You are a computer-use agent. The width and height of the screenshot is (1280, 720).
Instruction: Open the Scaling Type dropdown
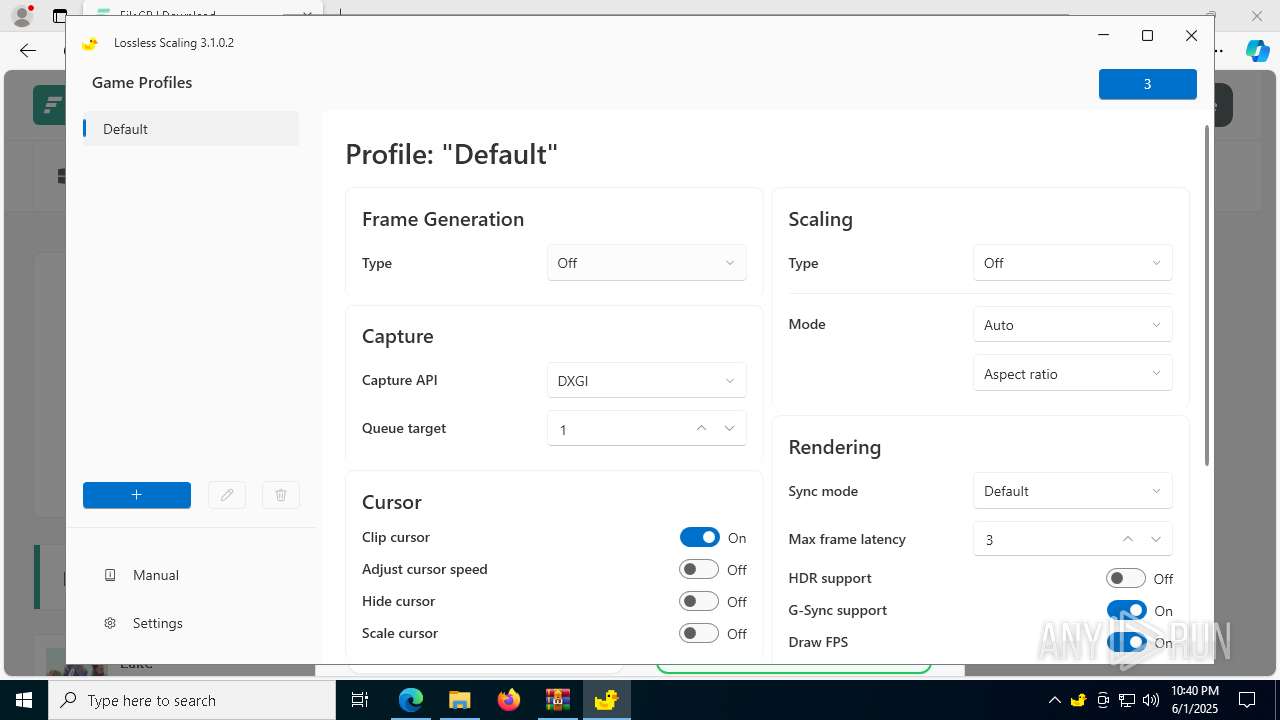pos(1072,263)
